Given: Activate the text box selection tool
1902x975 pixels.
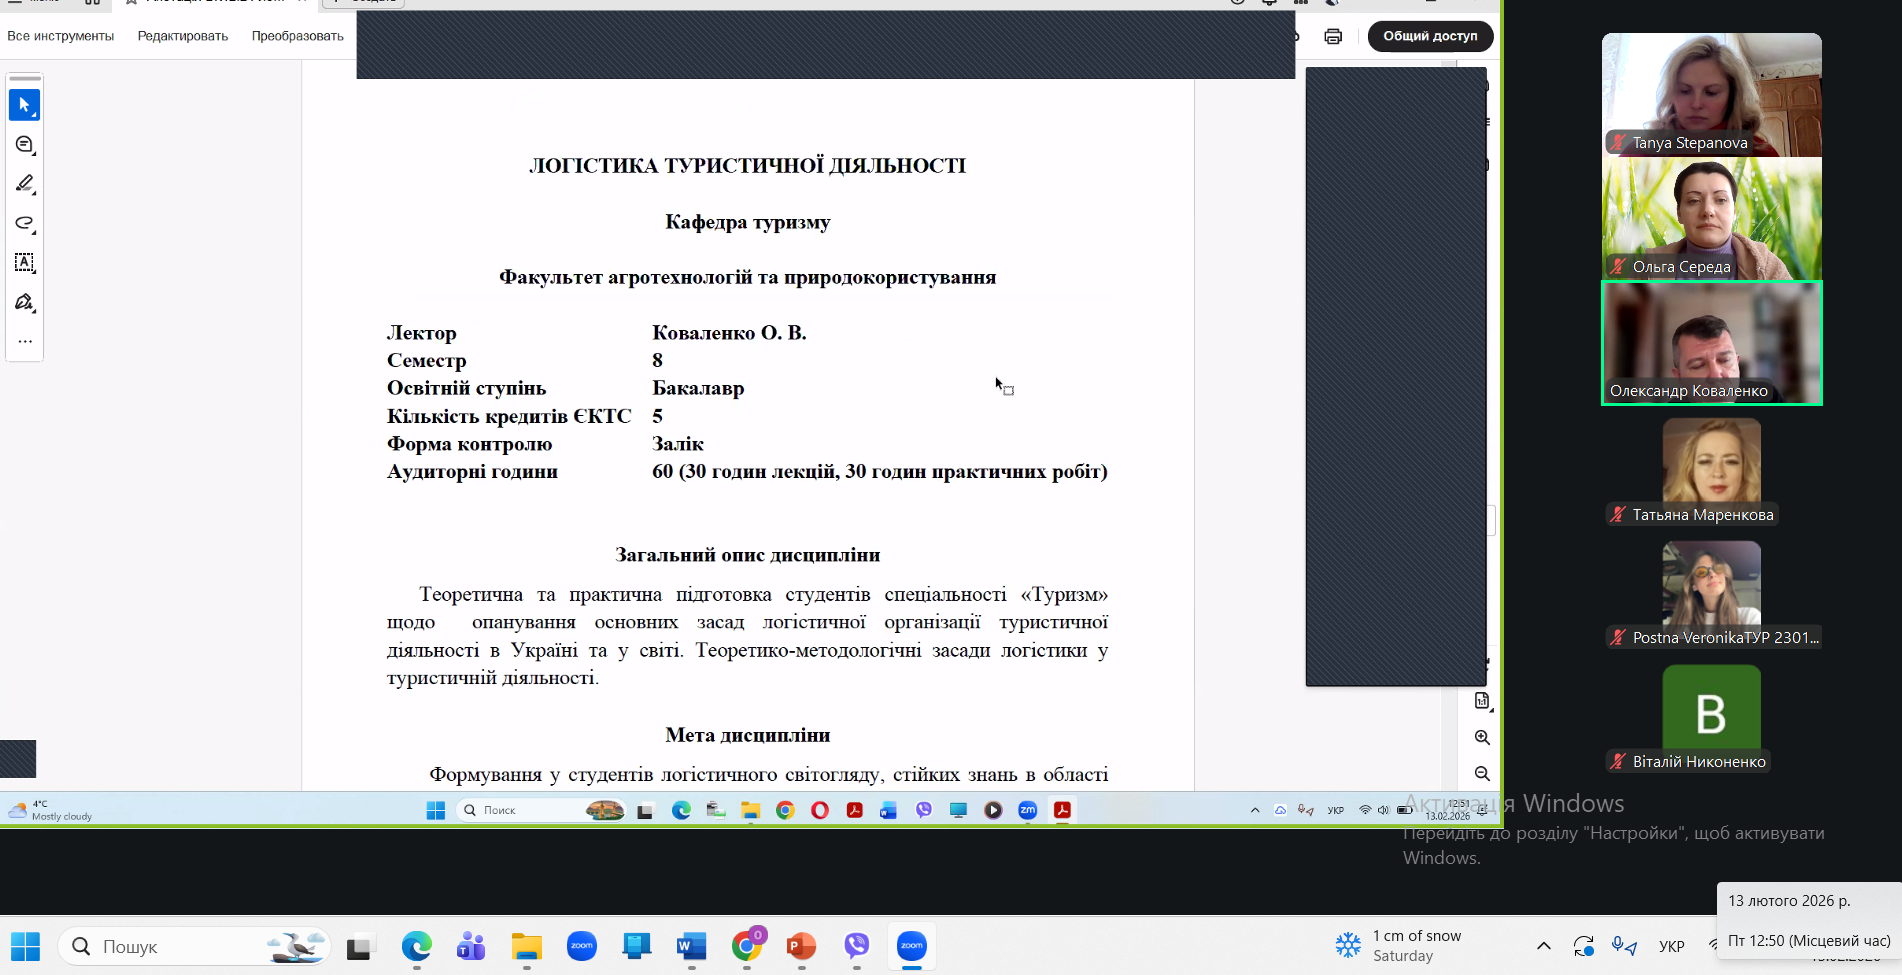Looking at the screenshot, I should click(x=24, y=263).
